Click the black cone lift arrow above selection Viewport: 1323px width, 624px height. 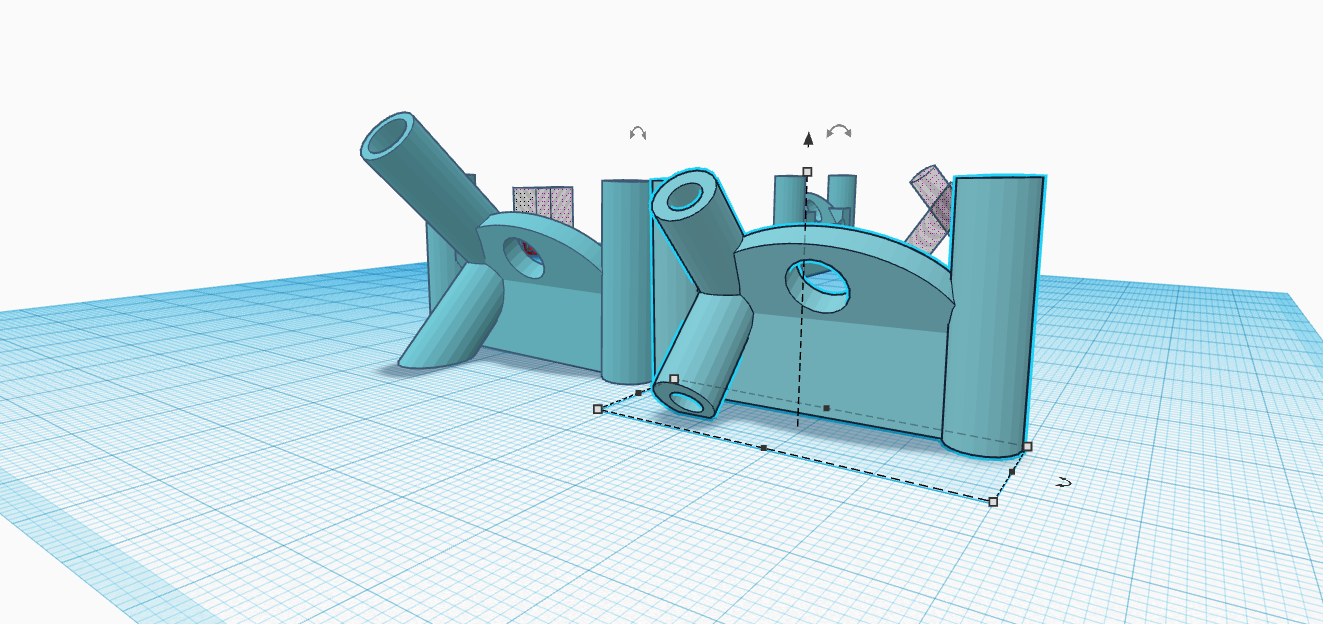808,139
